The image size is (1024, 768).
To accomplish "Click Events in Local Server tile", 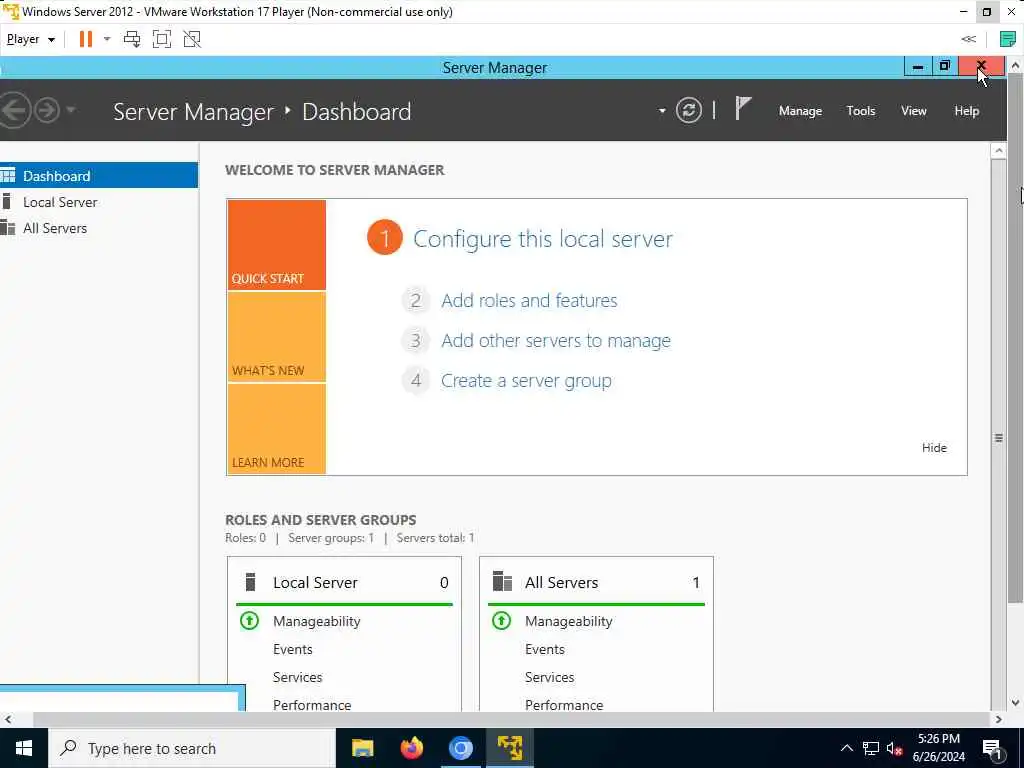I will click(x=293, y=649).
